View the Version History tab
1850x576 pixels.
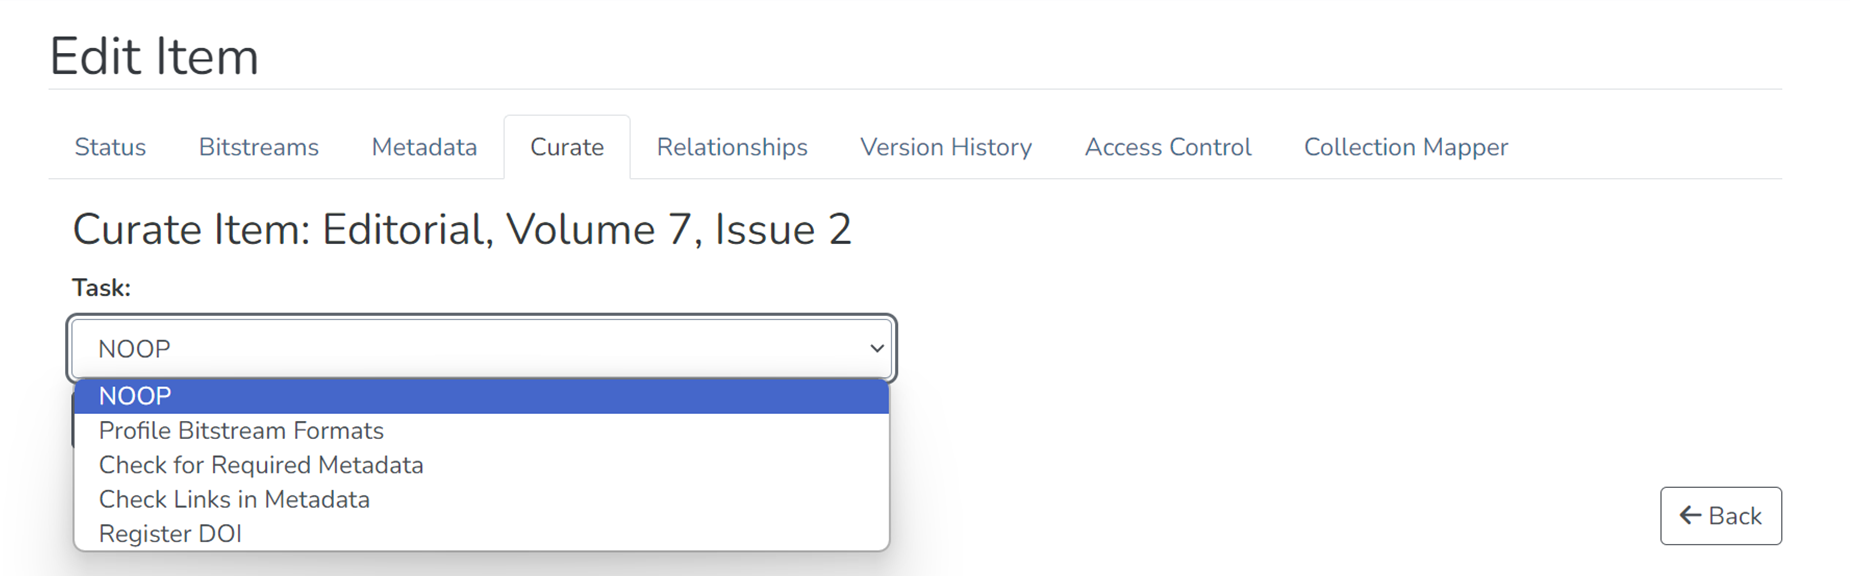point(944,147)
